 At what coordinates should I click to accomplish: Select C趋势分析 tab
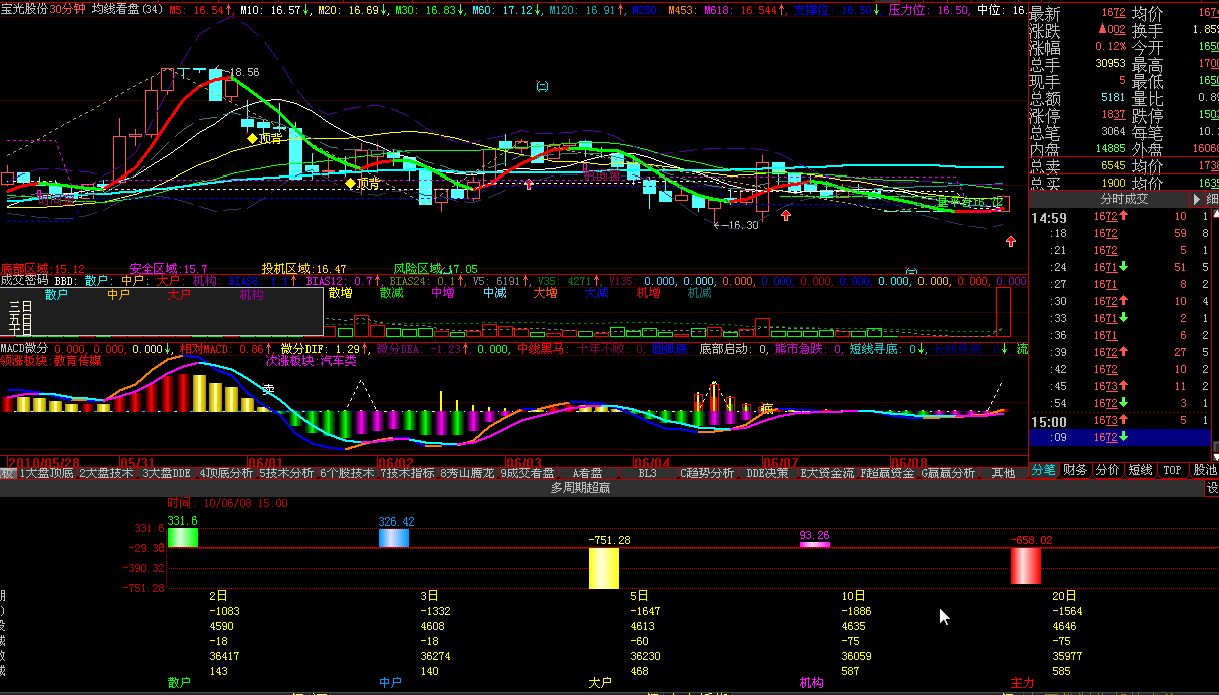tap(707, 473)
